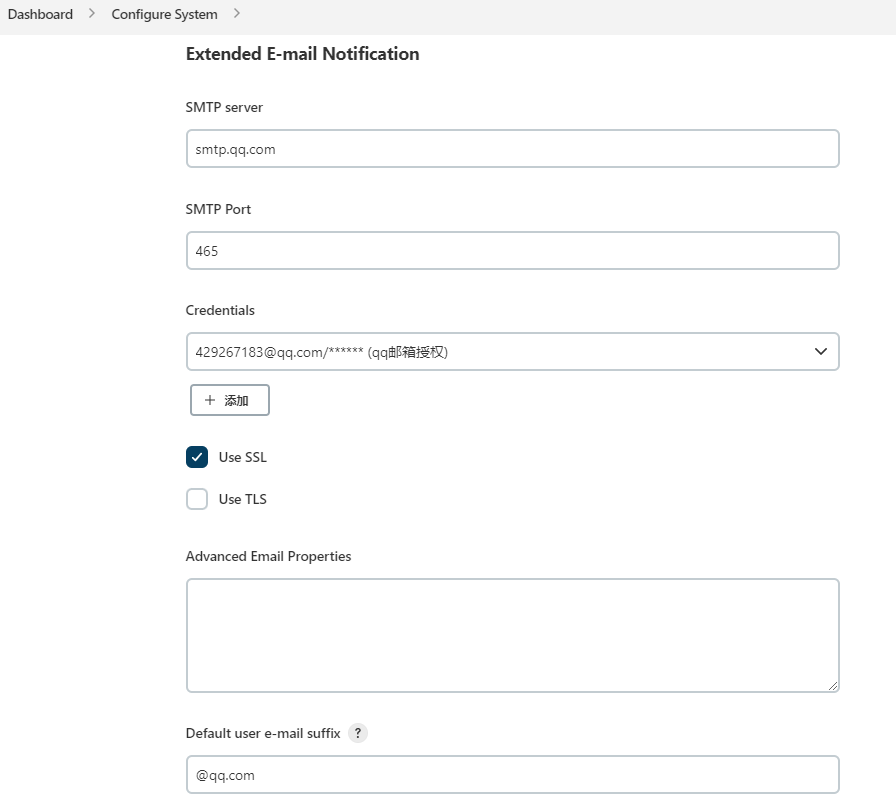Go to Dashboard breadcrumb
Screen dimensions: 896x812
click(40, 14)
